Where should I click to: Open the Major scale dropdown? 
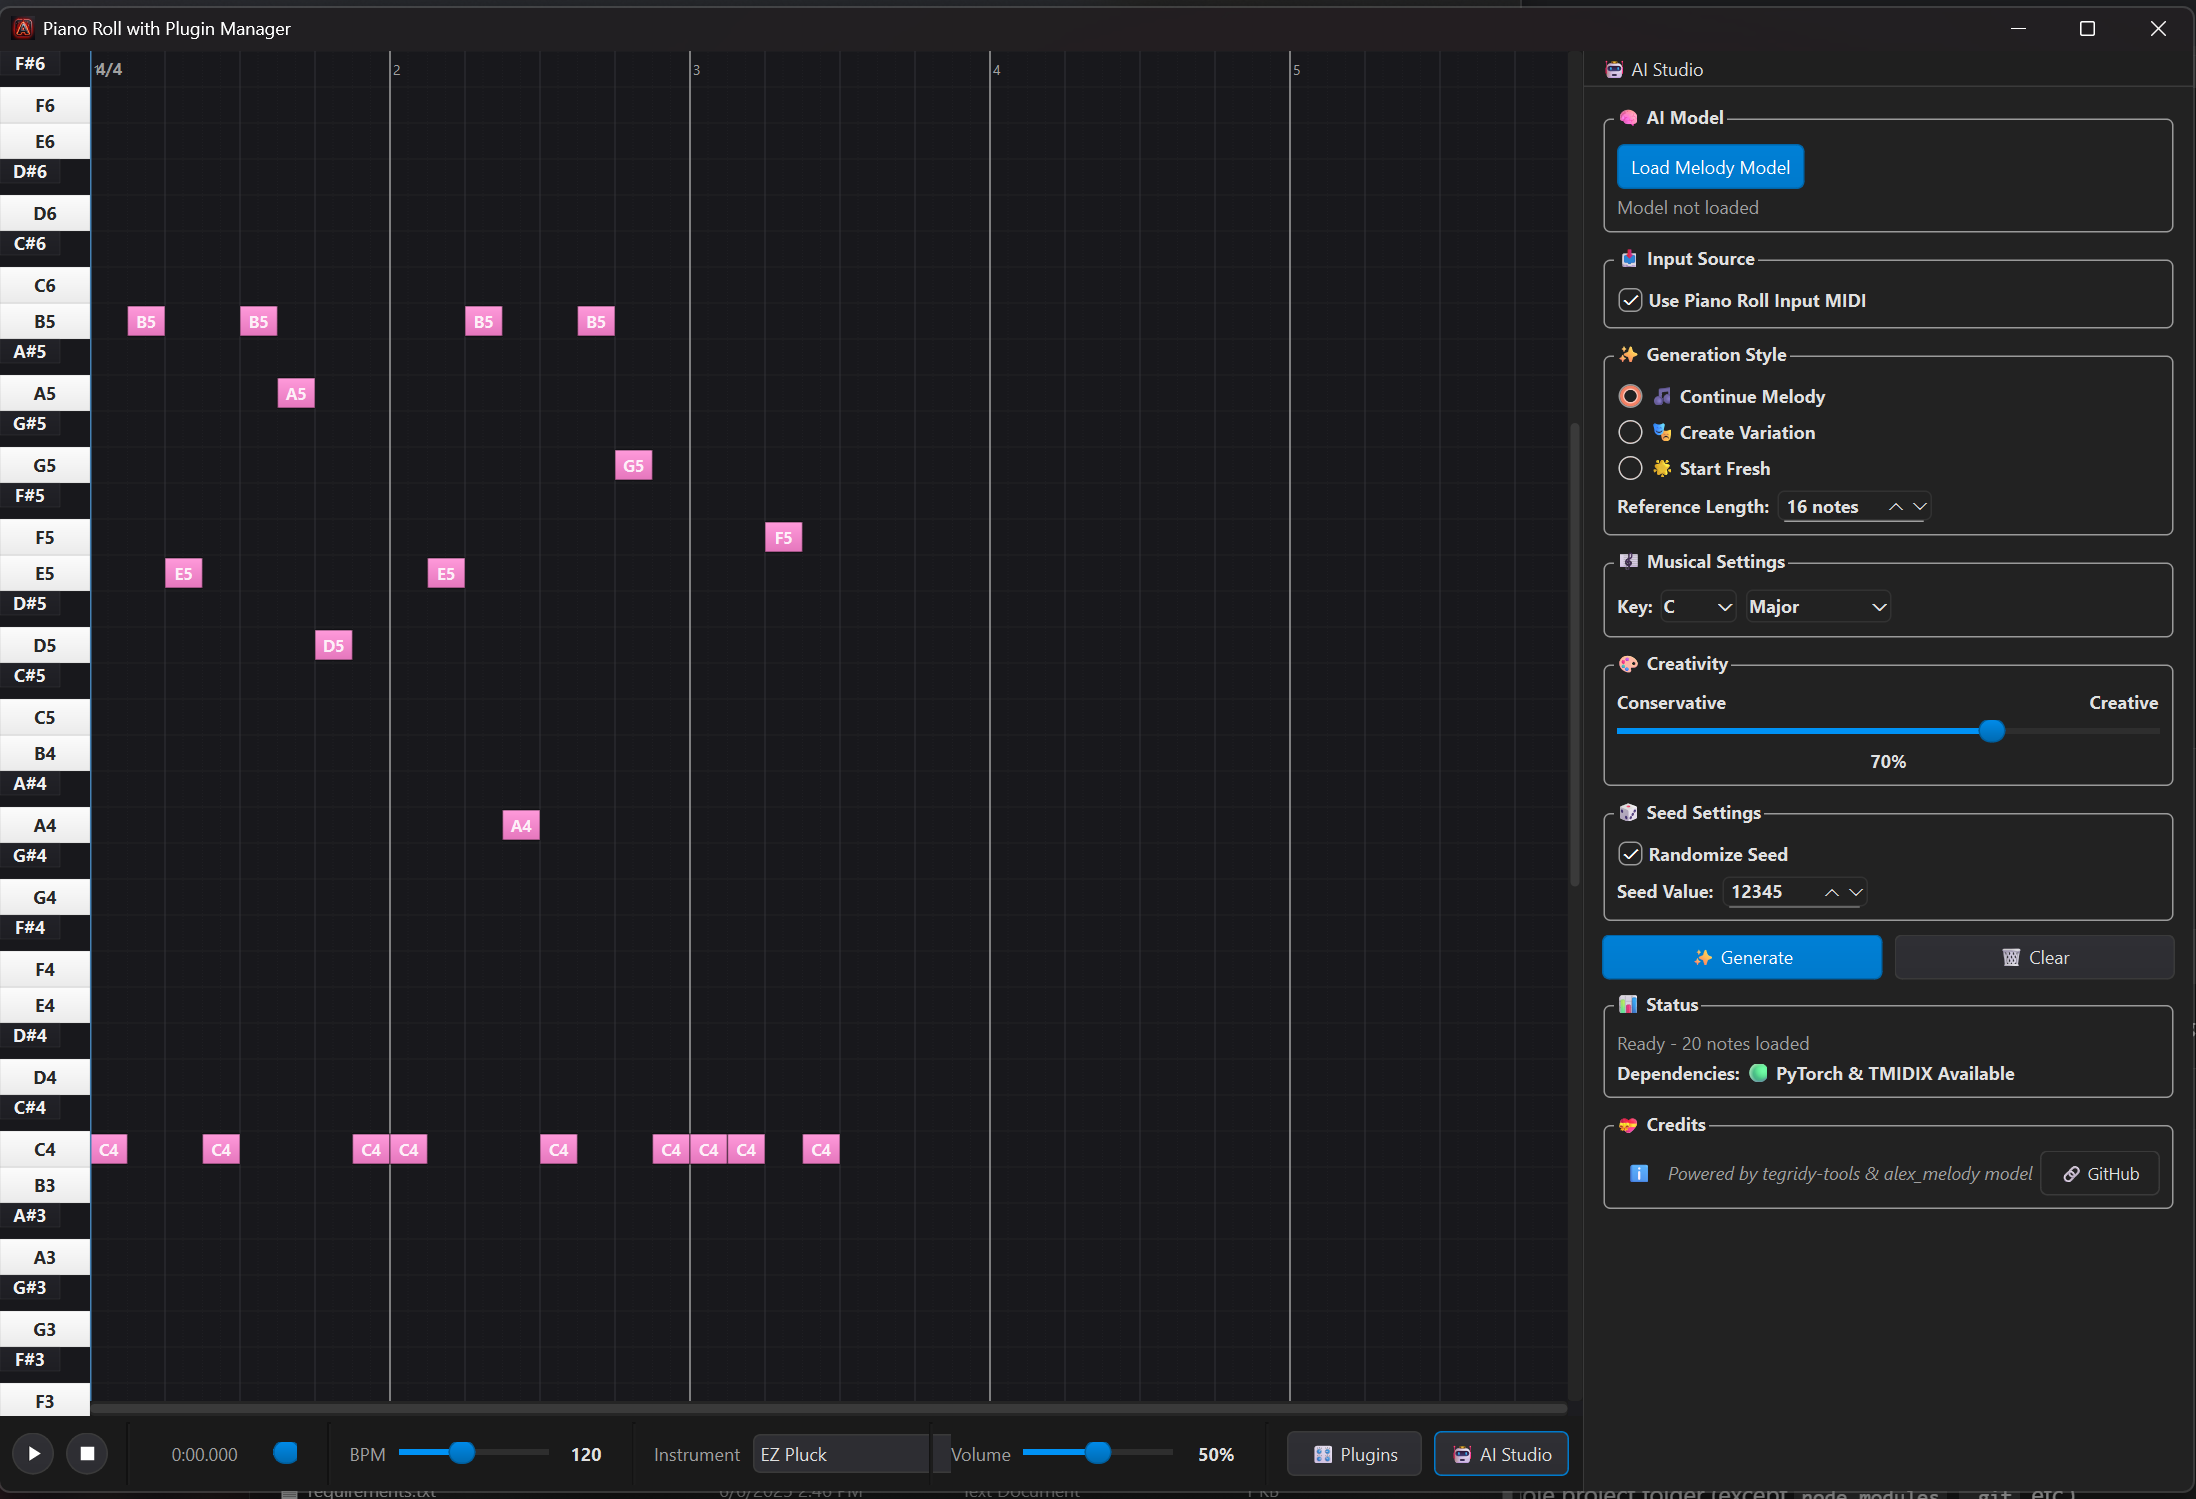click(1818, 607)
